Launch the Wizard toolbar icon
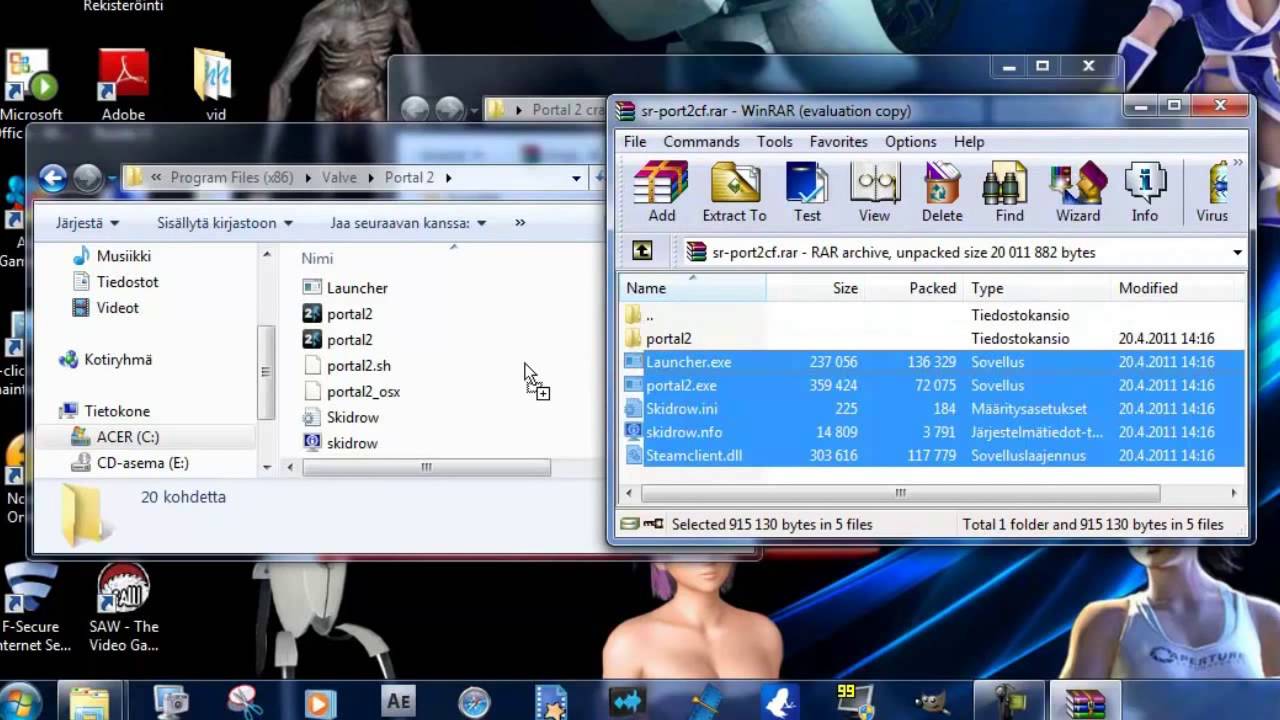 [x=1078, y=191]
